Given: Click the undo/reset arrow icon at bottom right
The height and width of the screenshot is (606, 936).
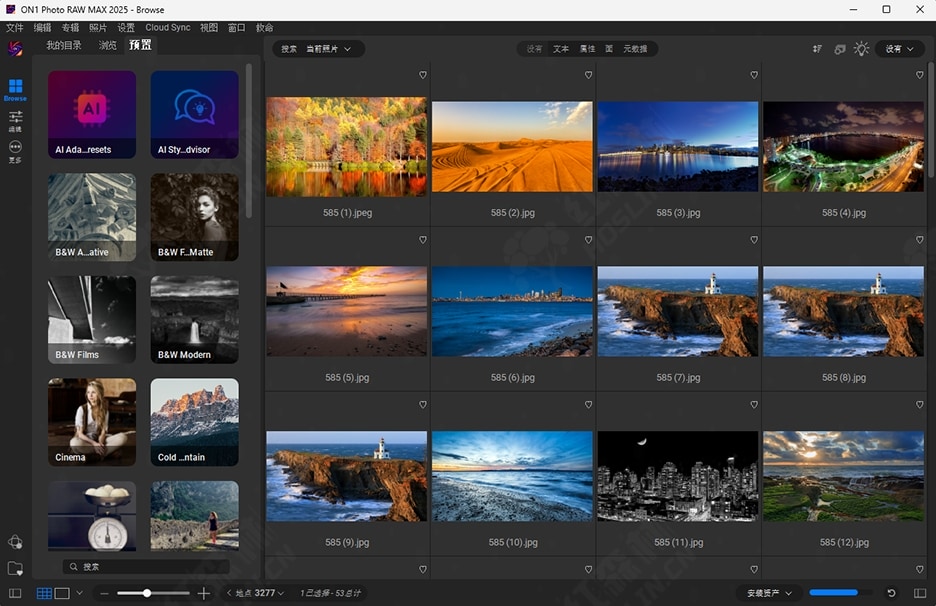Looking at the screenshot, I should point(891,593).
